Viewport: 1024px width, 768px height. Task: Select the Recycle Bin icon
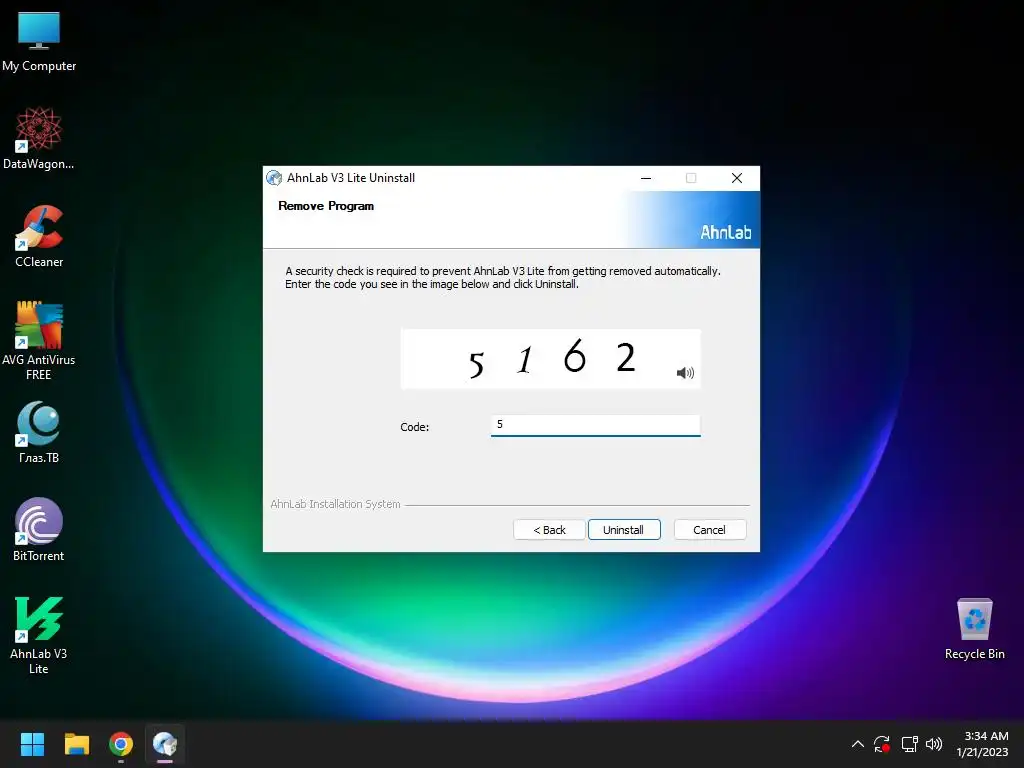coord(974,629)
